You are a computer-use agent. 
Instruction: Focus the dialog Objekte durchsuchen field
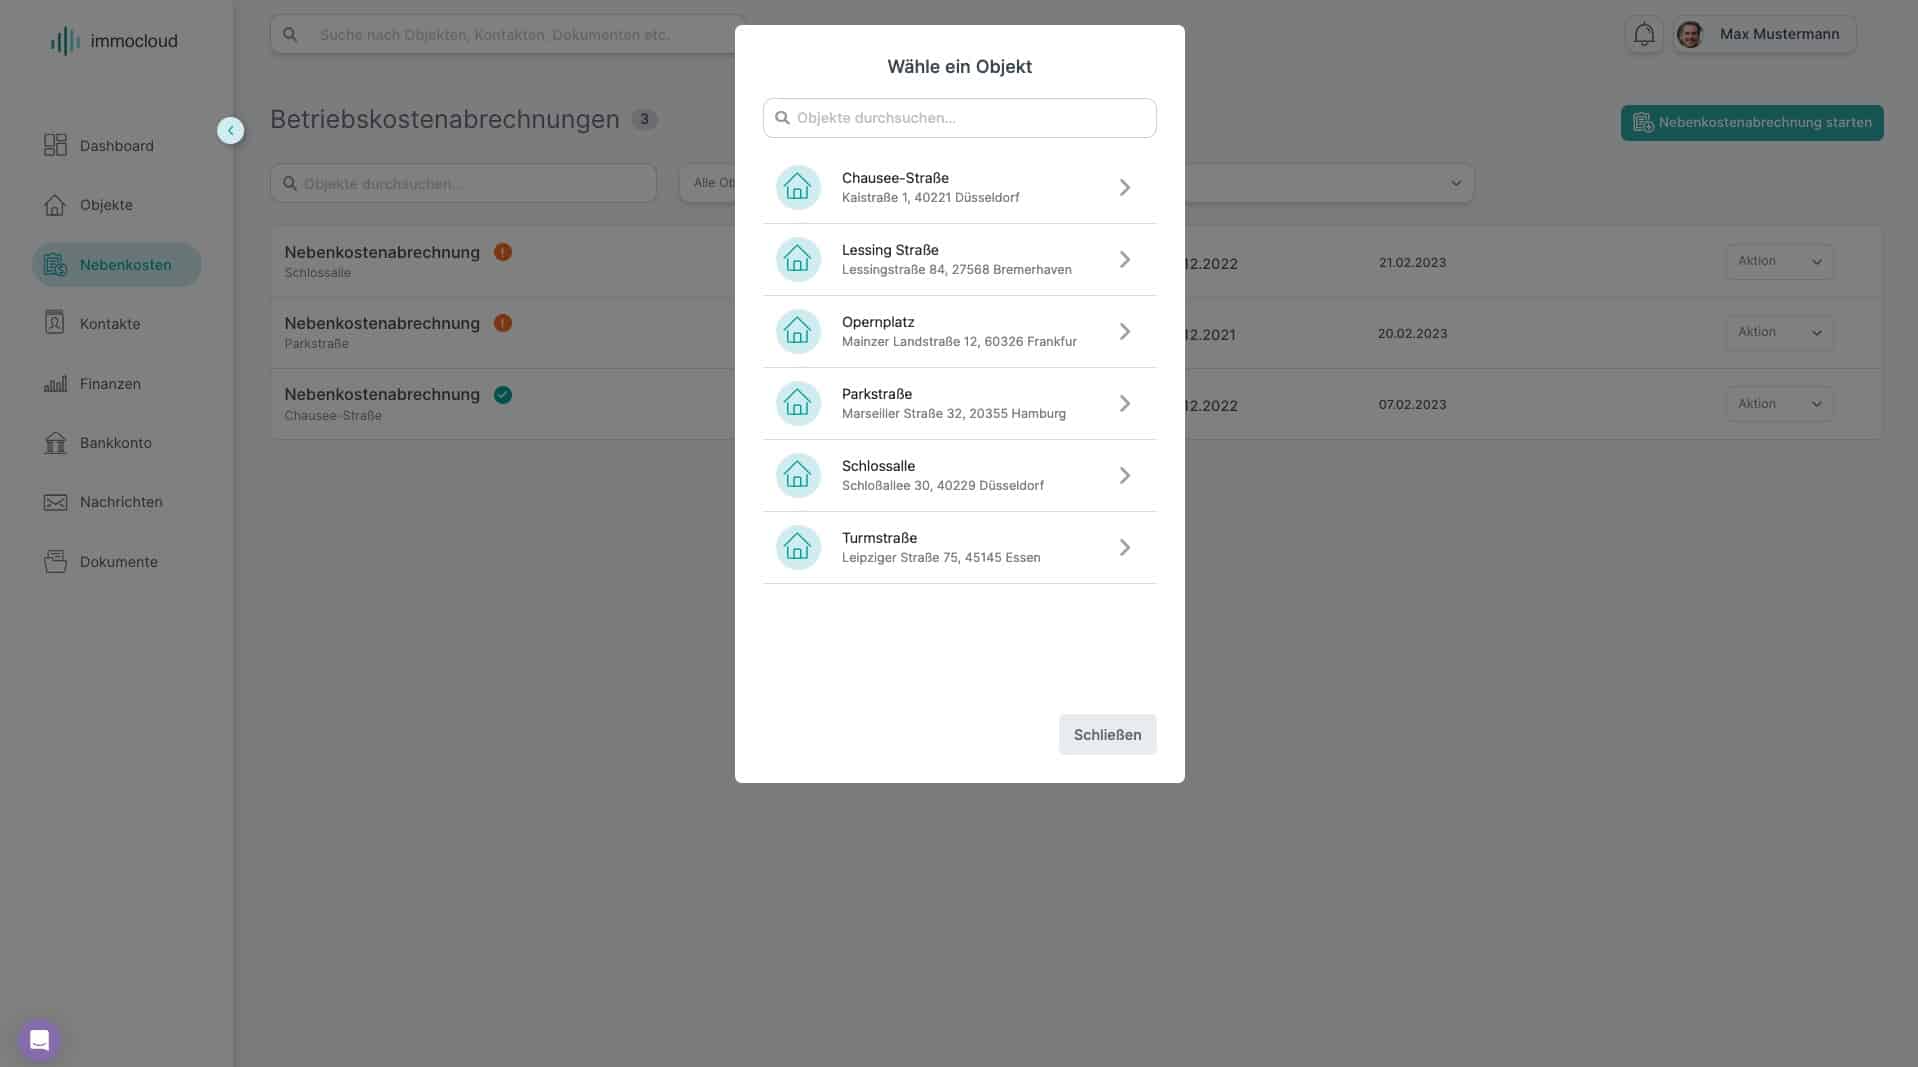959,118
